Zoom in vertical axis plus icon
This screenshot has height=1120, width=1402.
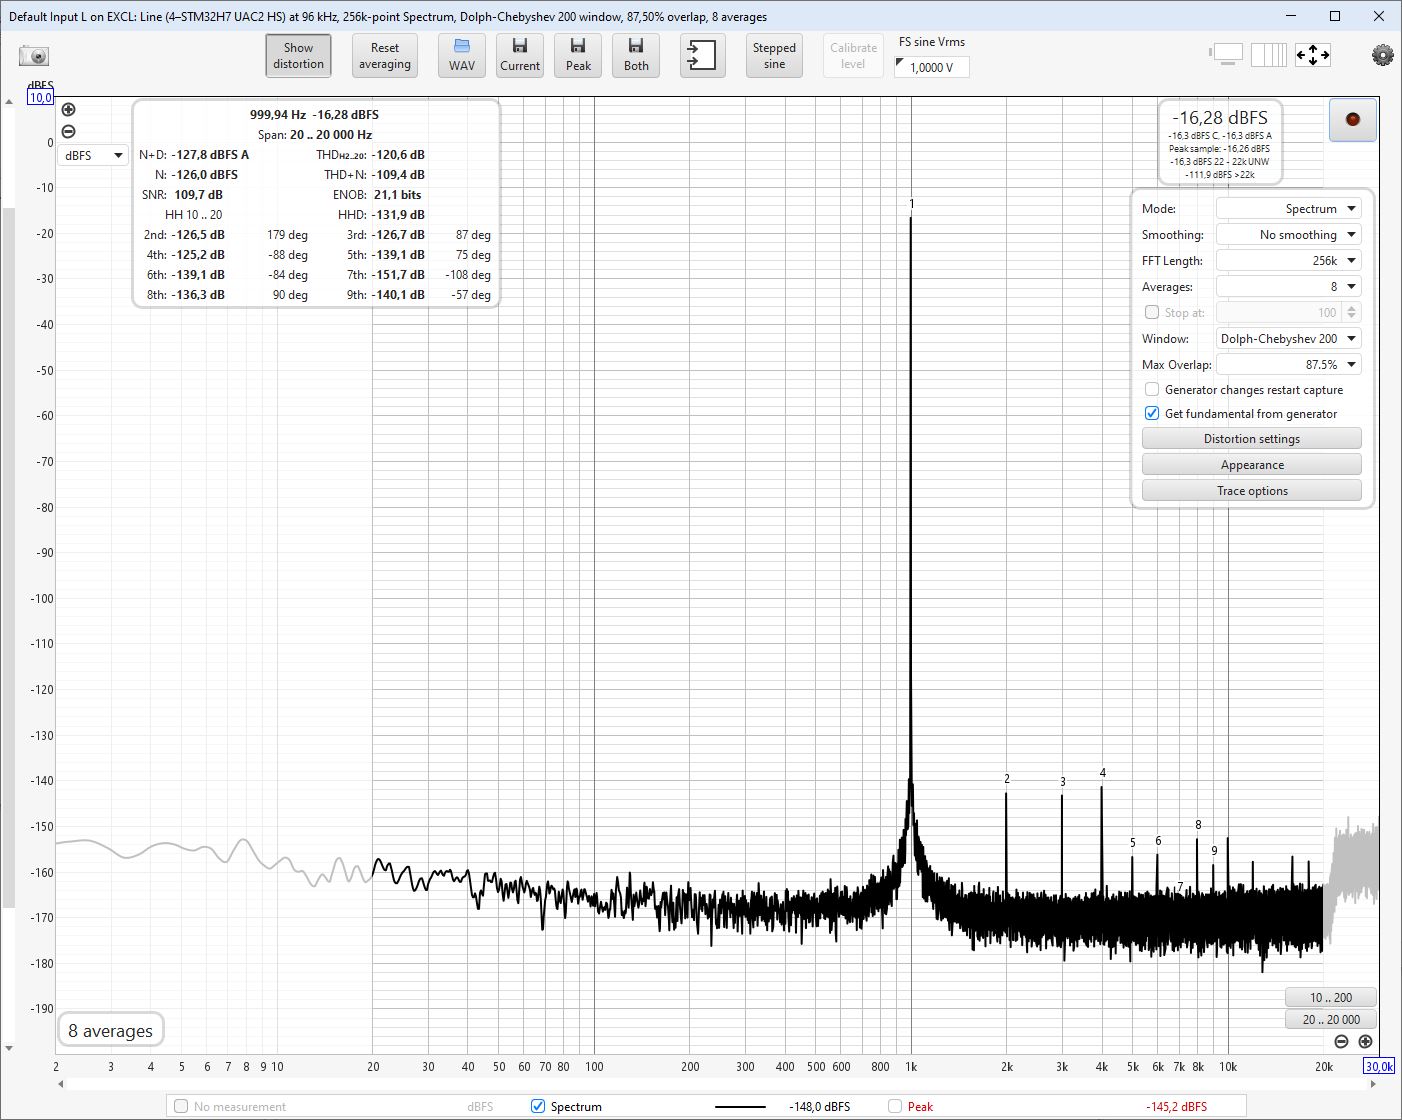68,110
